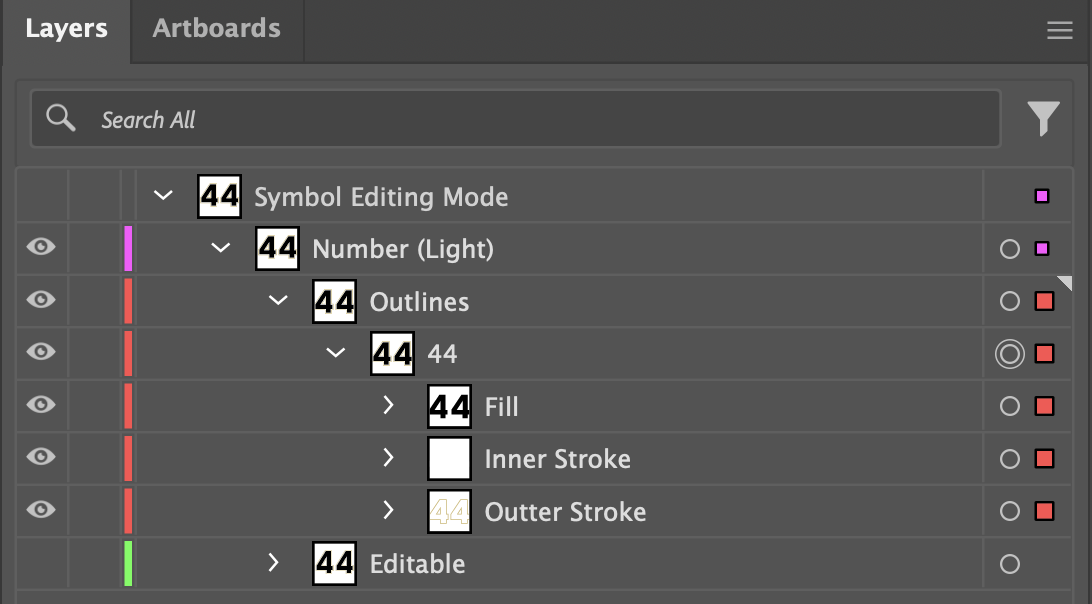Screen dimensions: 1092x604
Task: Click the target circle for Outter Stroke
Action: 1010,511
